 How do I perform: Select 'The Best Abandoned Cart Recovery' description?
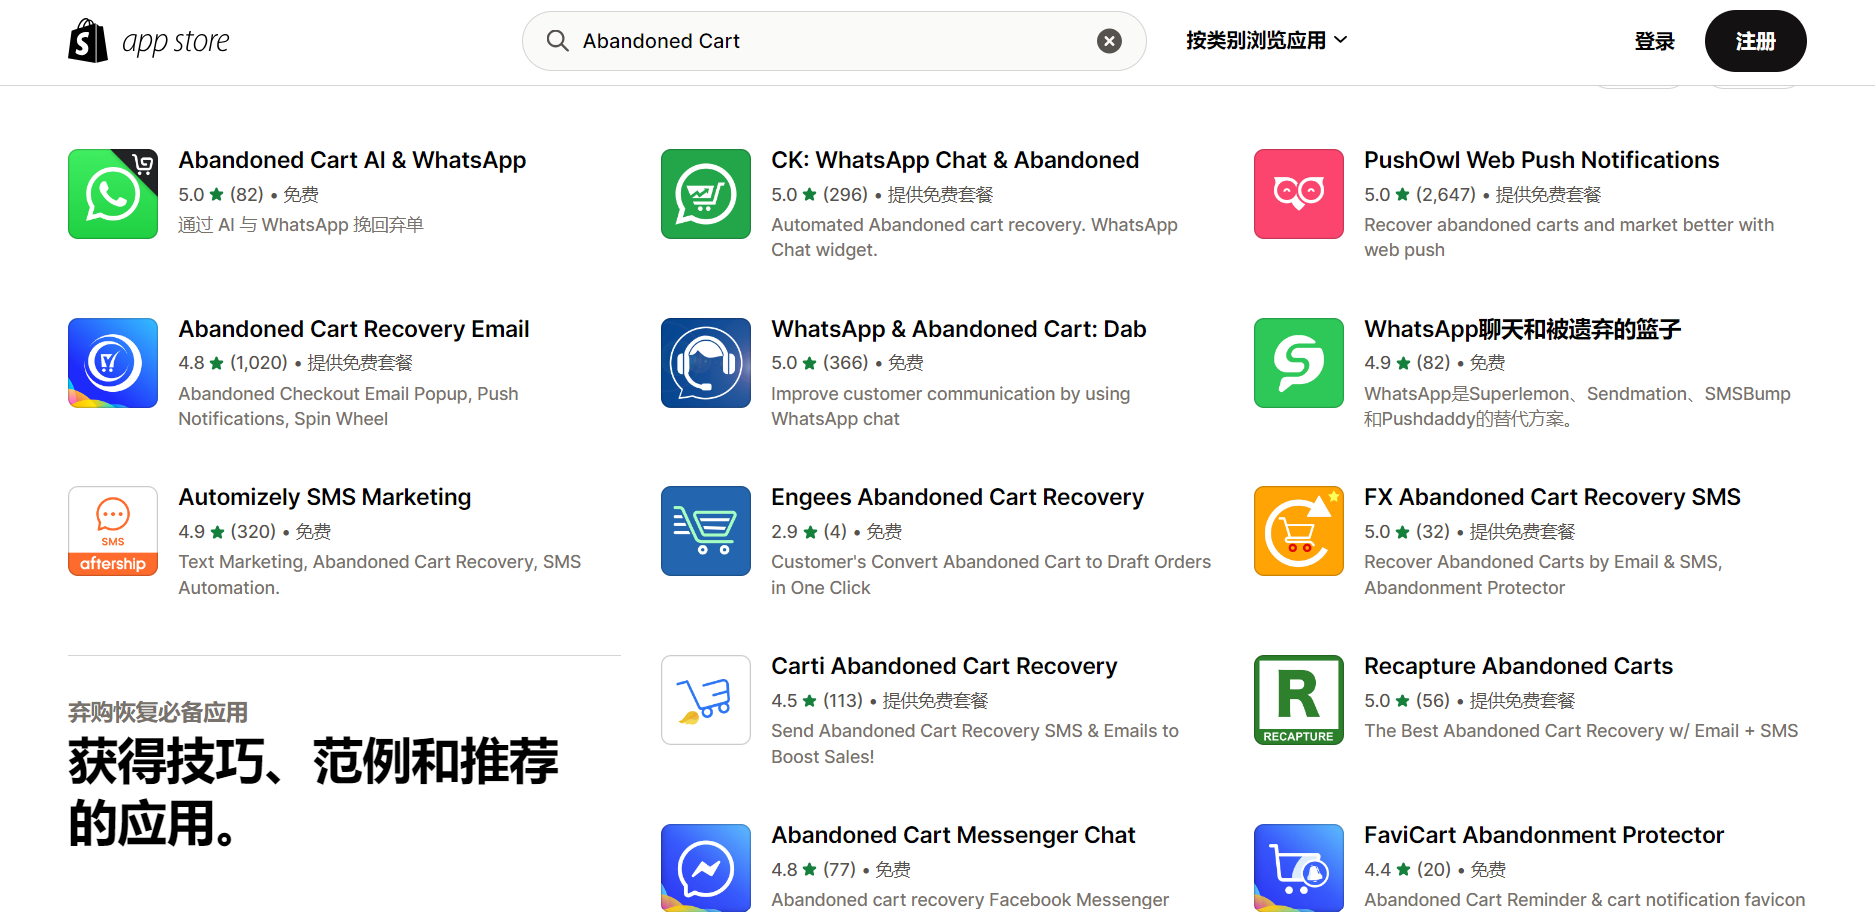(x=1581, y=731)
